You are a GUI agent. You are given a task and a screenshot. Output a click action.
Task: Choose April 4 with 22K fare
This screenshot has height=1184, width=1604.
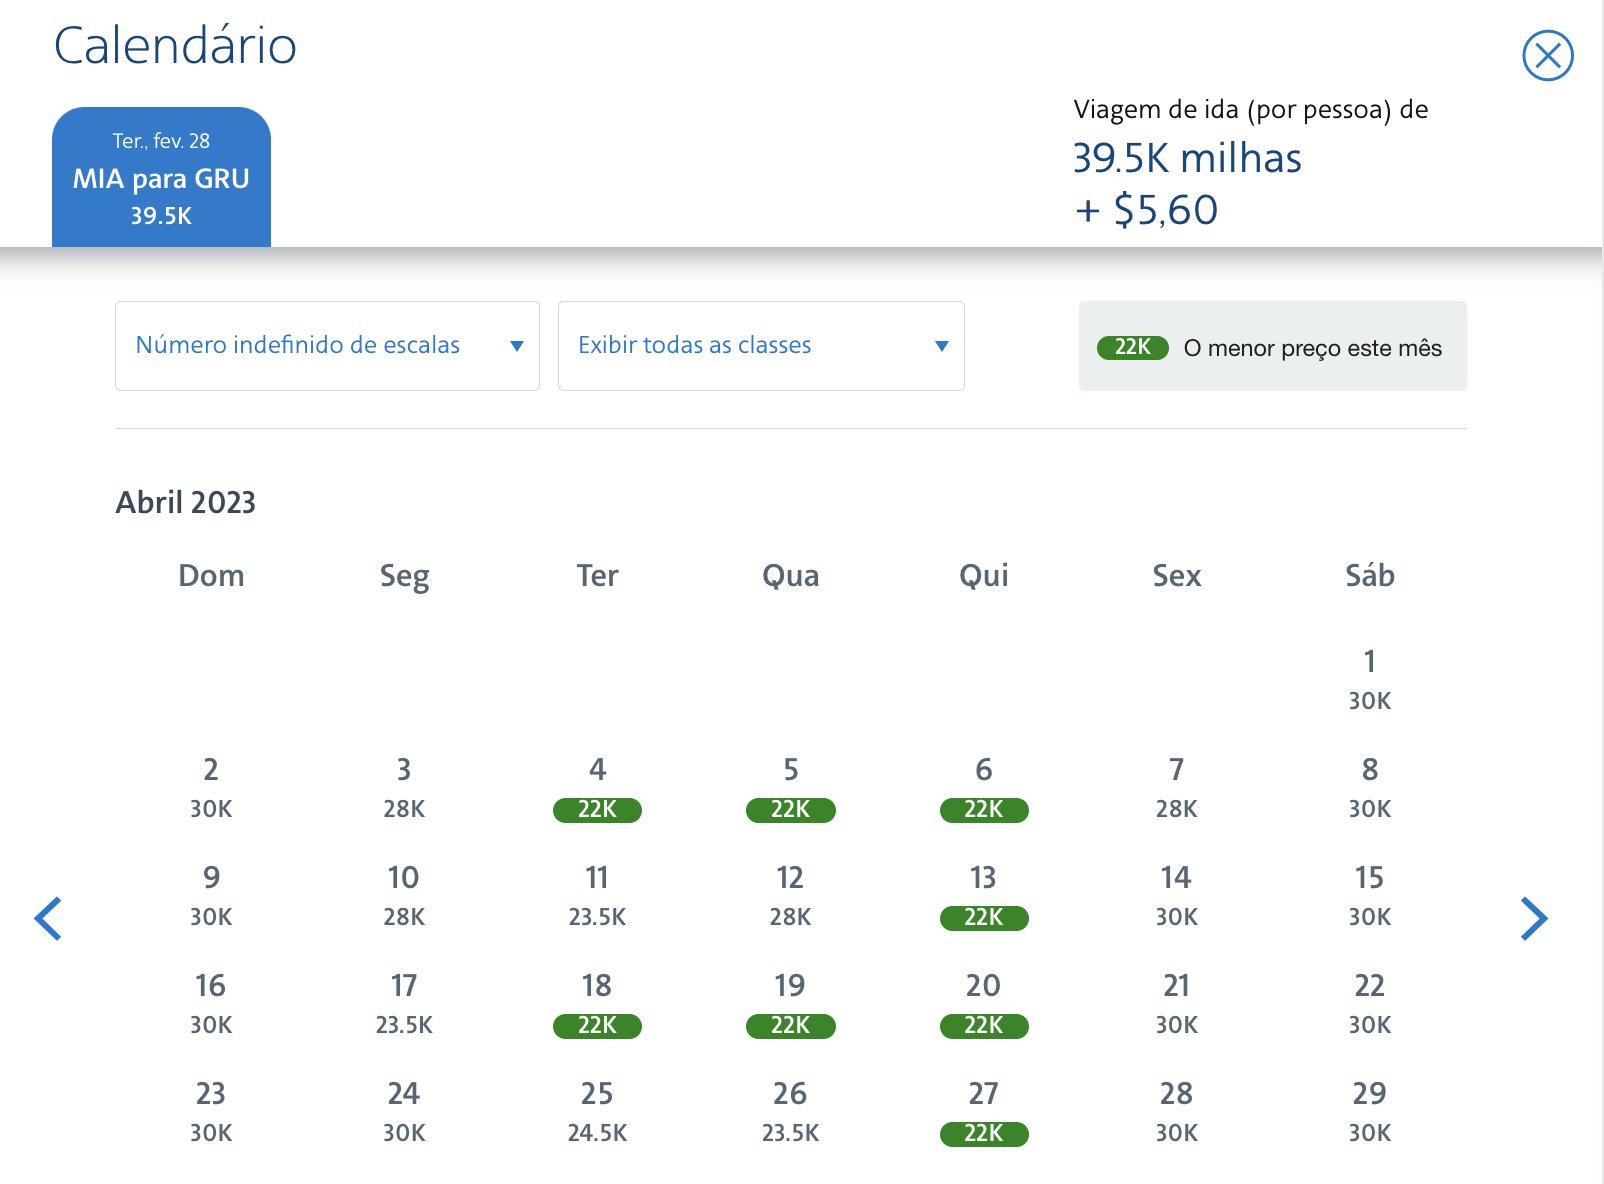pyautogui.click(x=597, y=788)
